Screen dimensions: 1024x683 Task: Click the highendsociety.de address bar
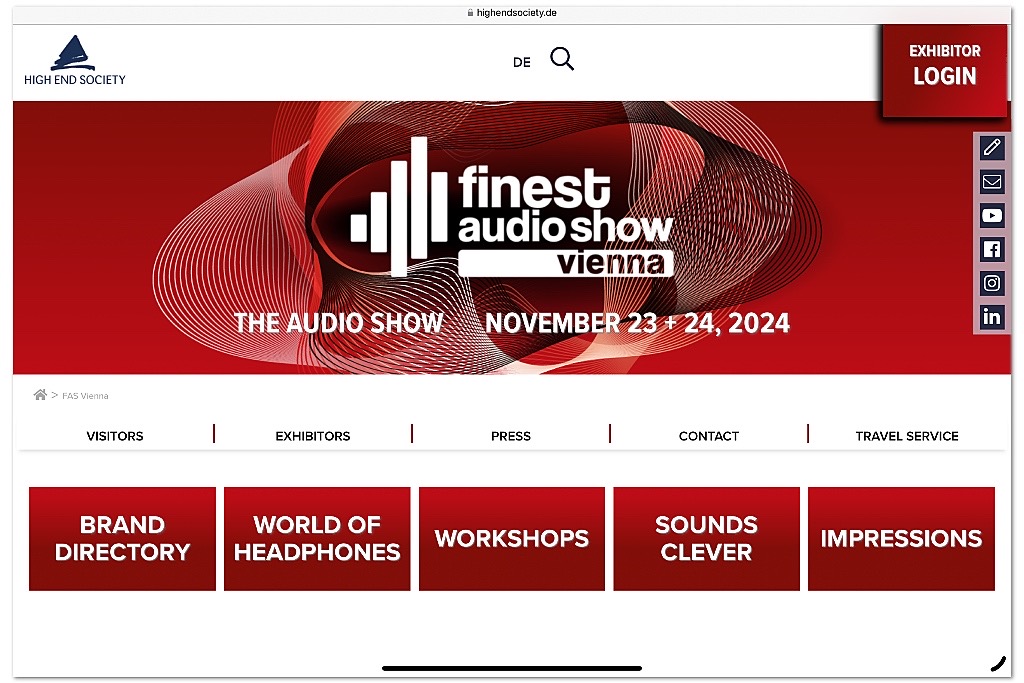[x=511, y=12]
